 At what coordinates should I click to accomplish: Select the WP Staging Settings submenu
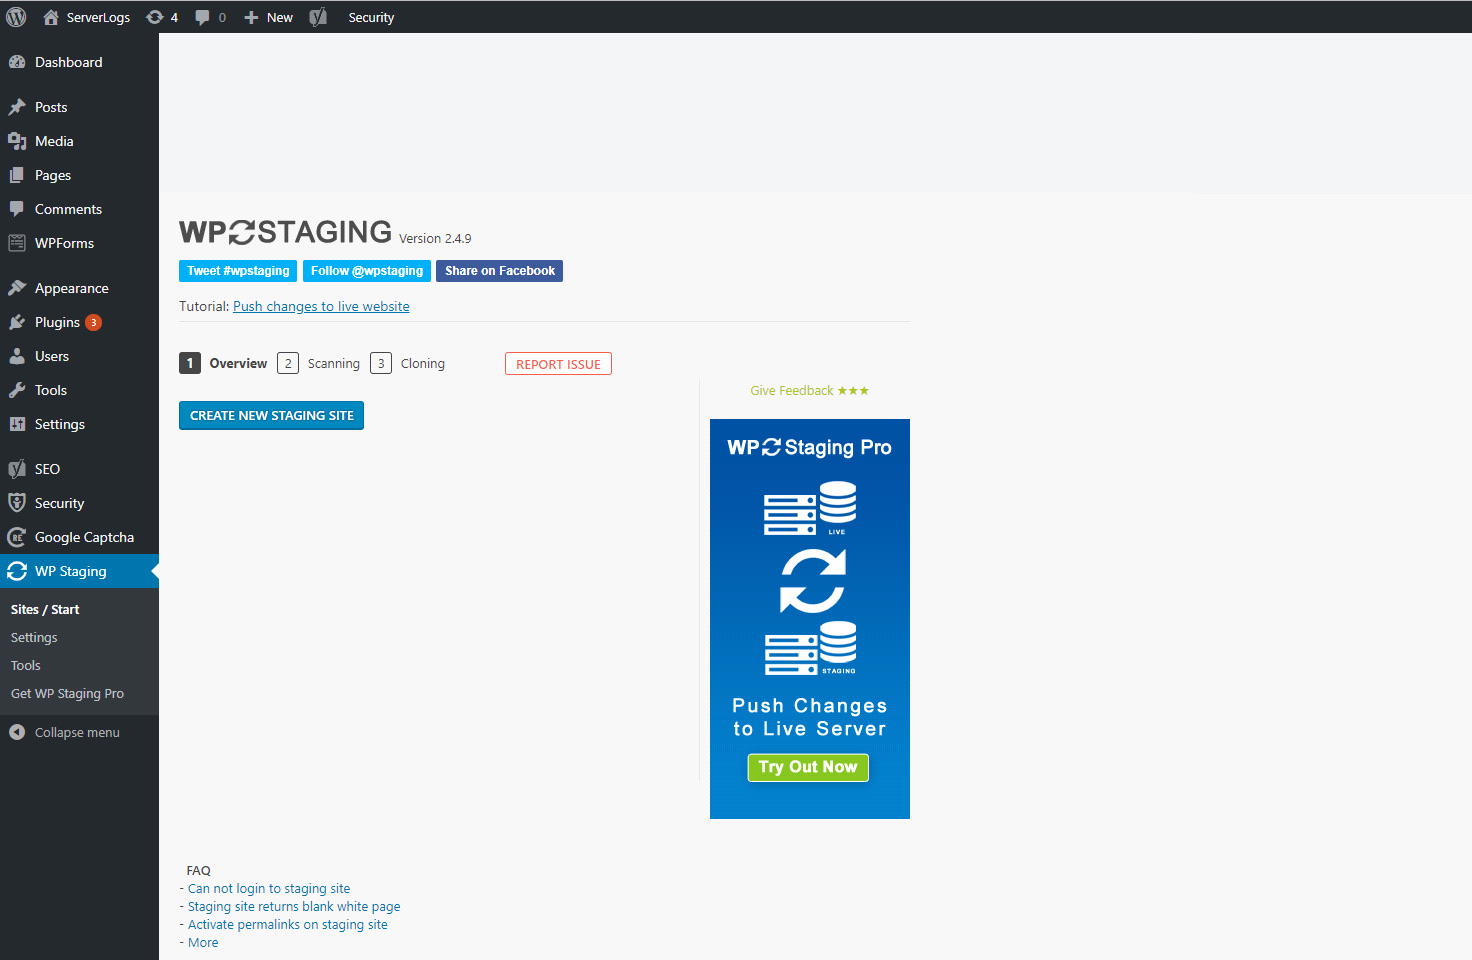(x=34, y=637)
